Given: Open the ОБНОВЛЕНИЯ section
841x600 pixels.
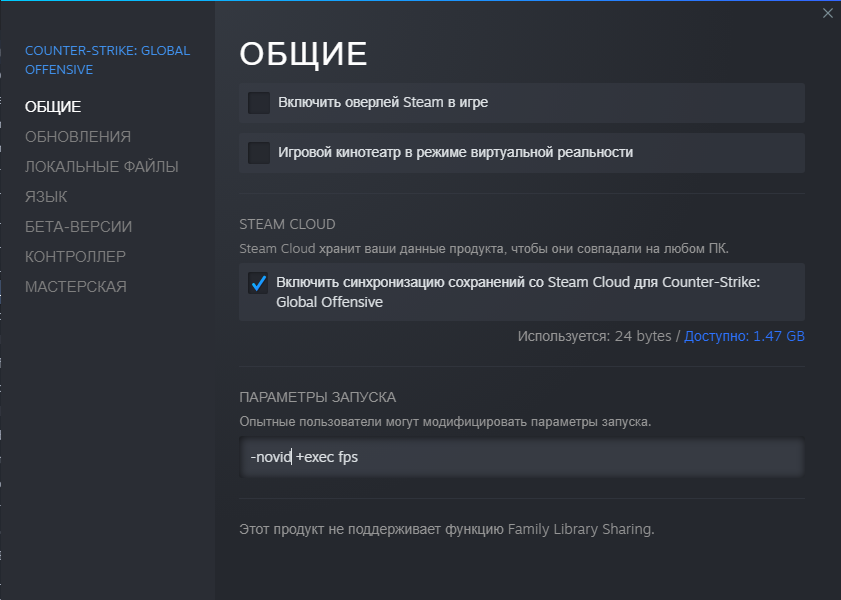Looking at the screenshot, I should 78,136.
